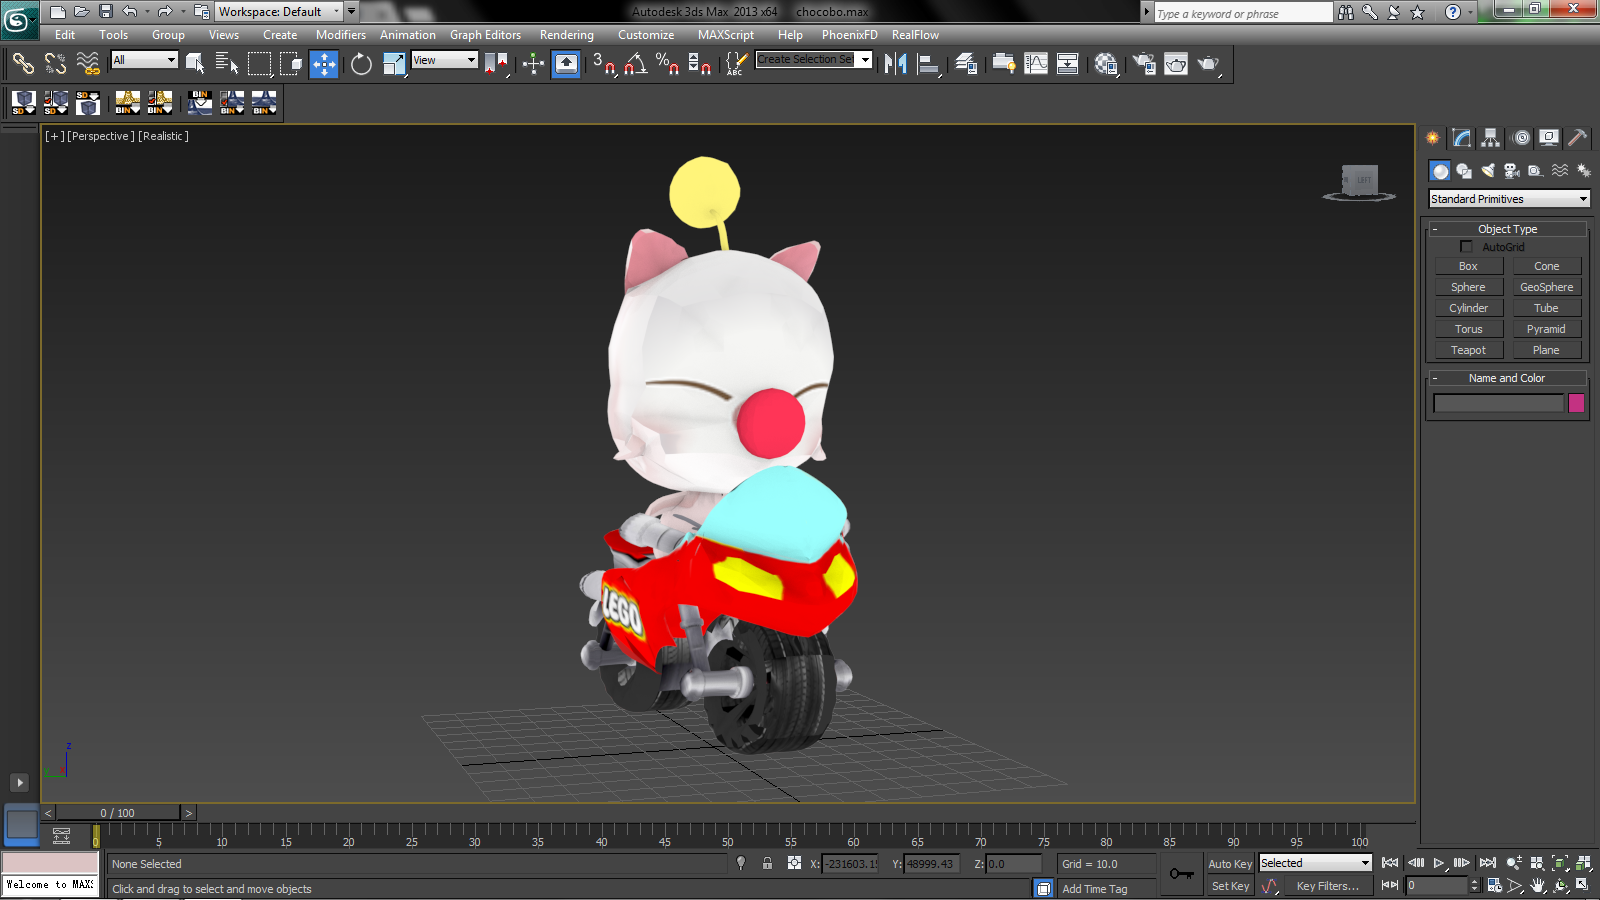
Task: Toggle the Angle Snap button
Action: click(x=635, y=64)
